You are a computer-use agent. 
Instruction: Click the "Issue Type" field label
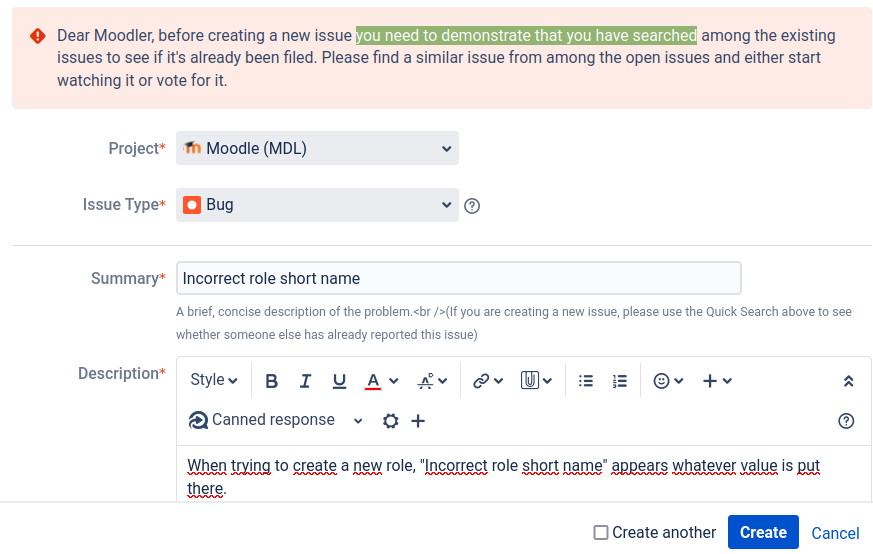click(121, 204)
